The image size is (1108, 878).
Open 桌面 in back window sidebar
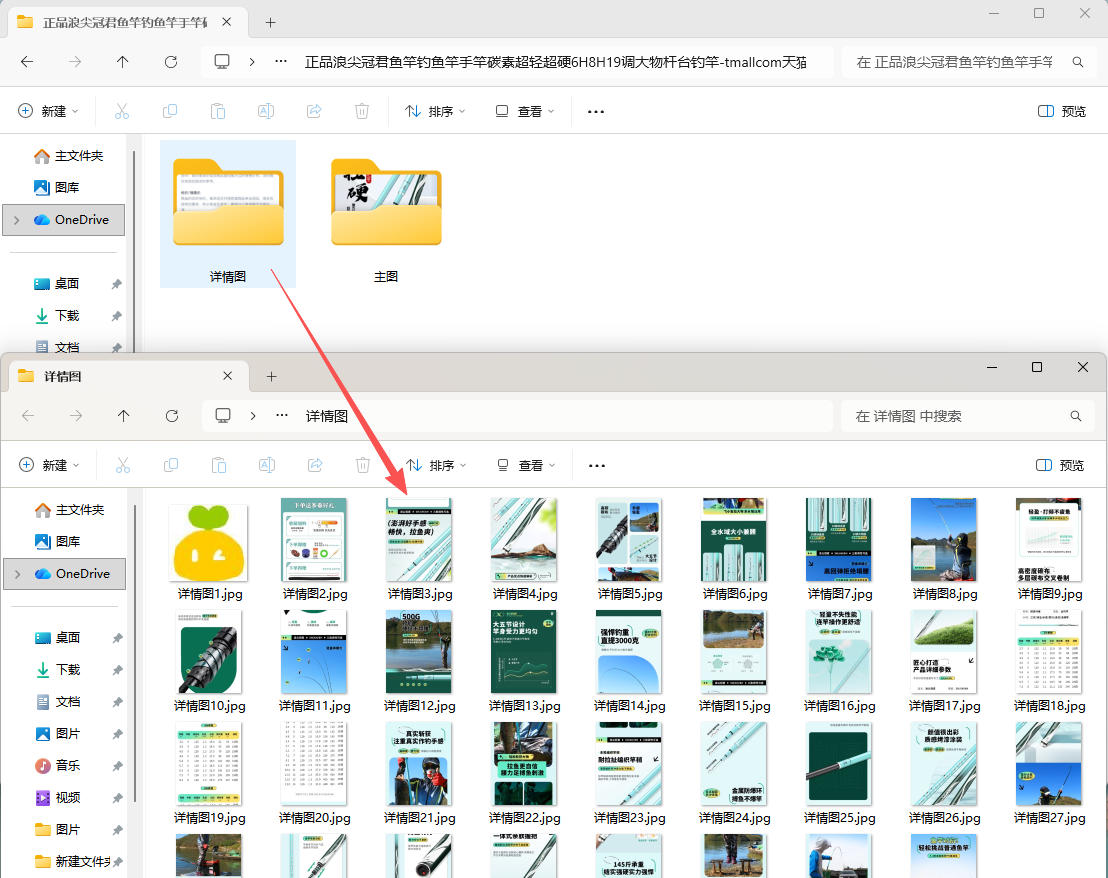click(x=57, y=283)
